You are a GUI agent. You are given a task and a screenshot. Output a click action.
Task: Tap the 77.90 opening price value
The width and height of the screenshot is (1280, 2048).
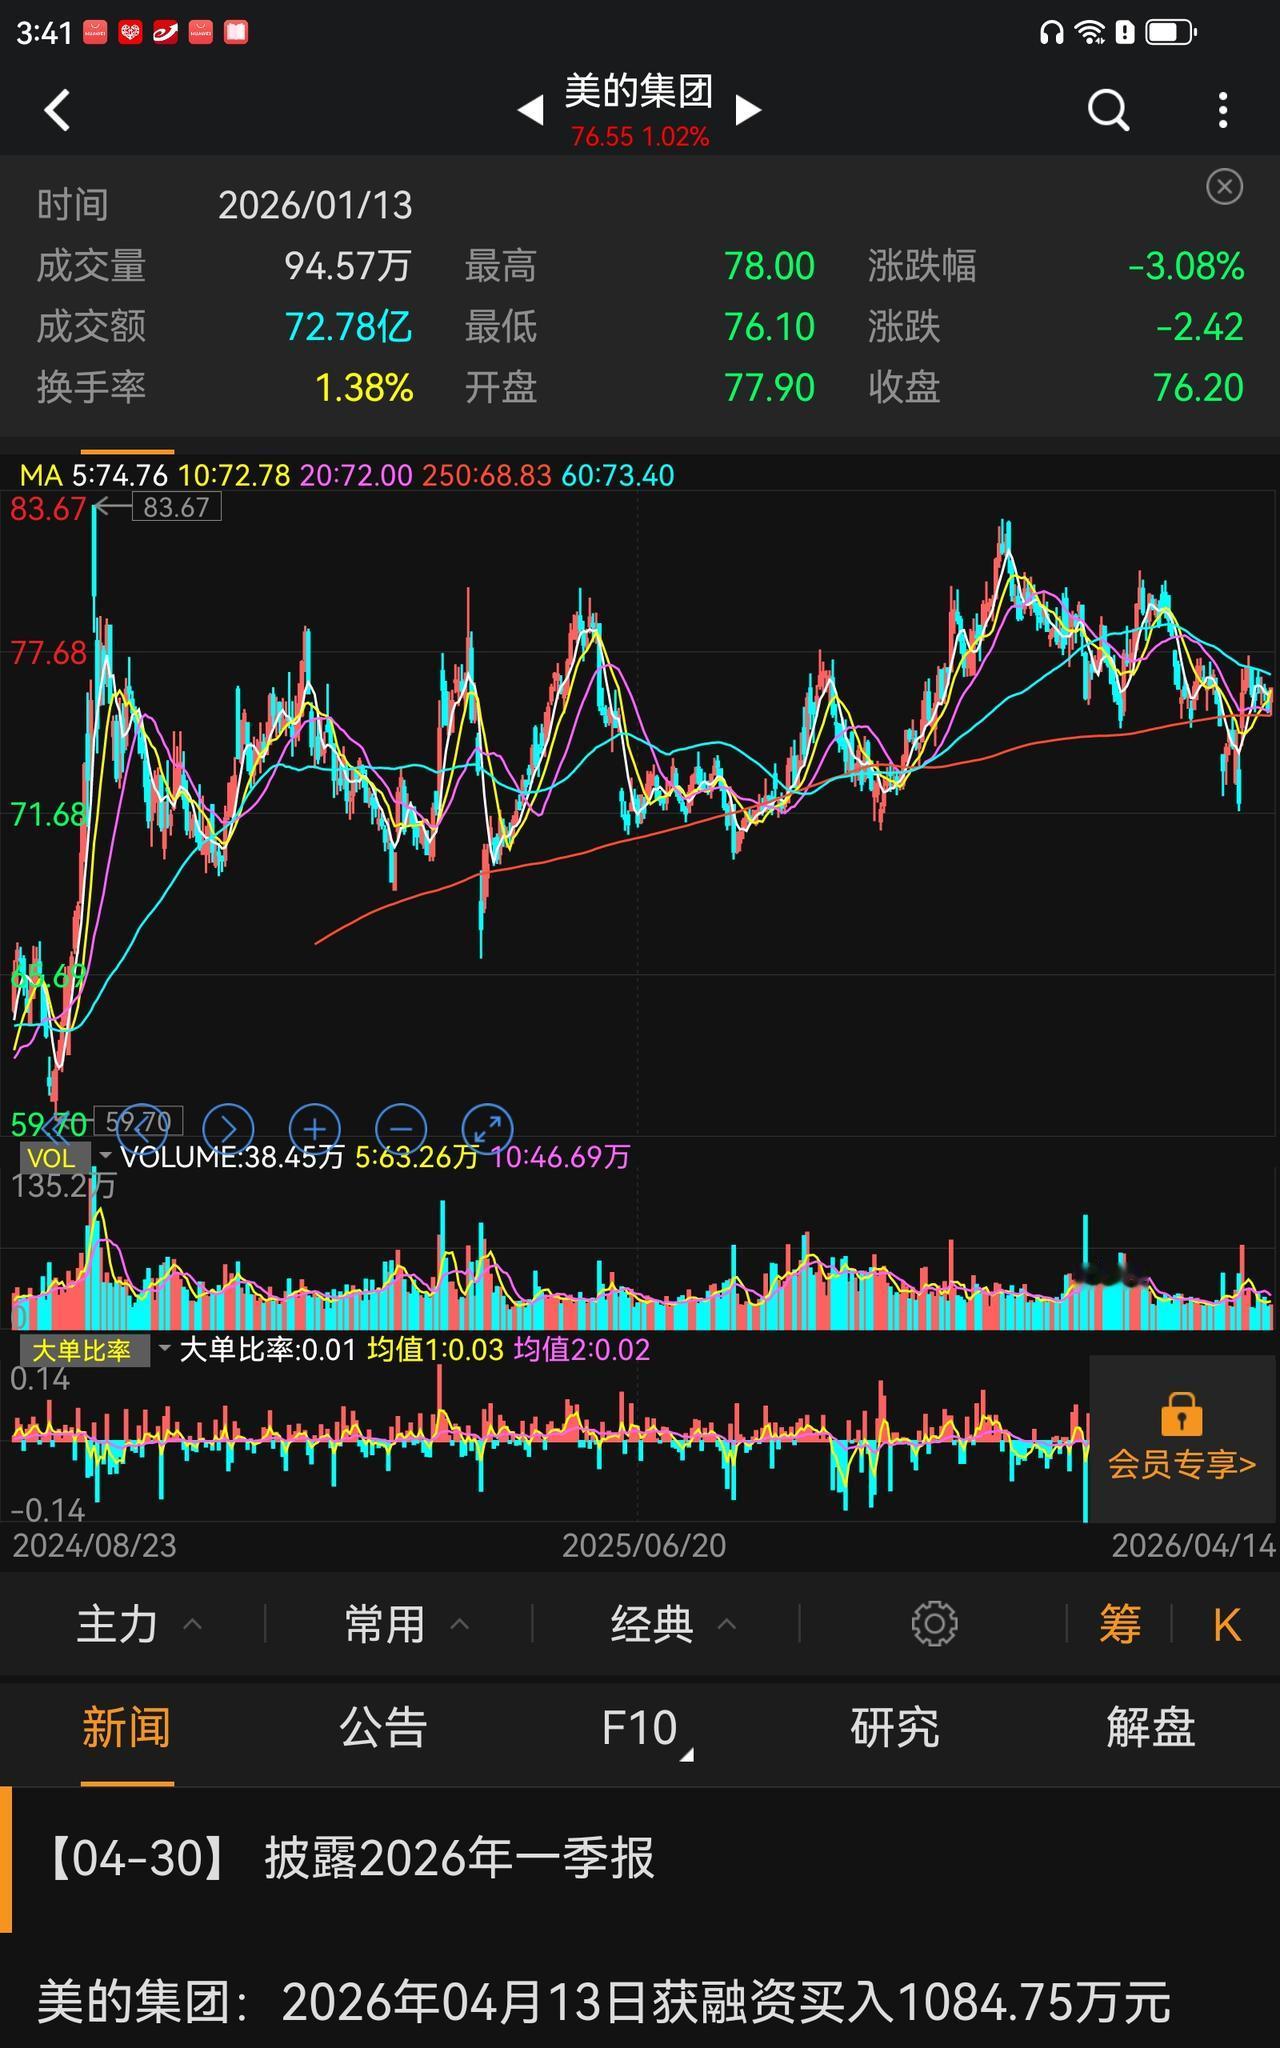769,388
